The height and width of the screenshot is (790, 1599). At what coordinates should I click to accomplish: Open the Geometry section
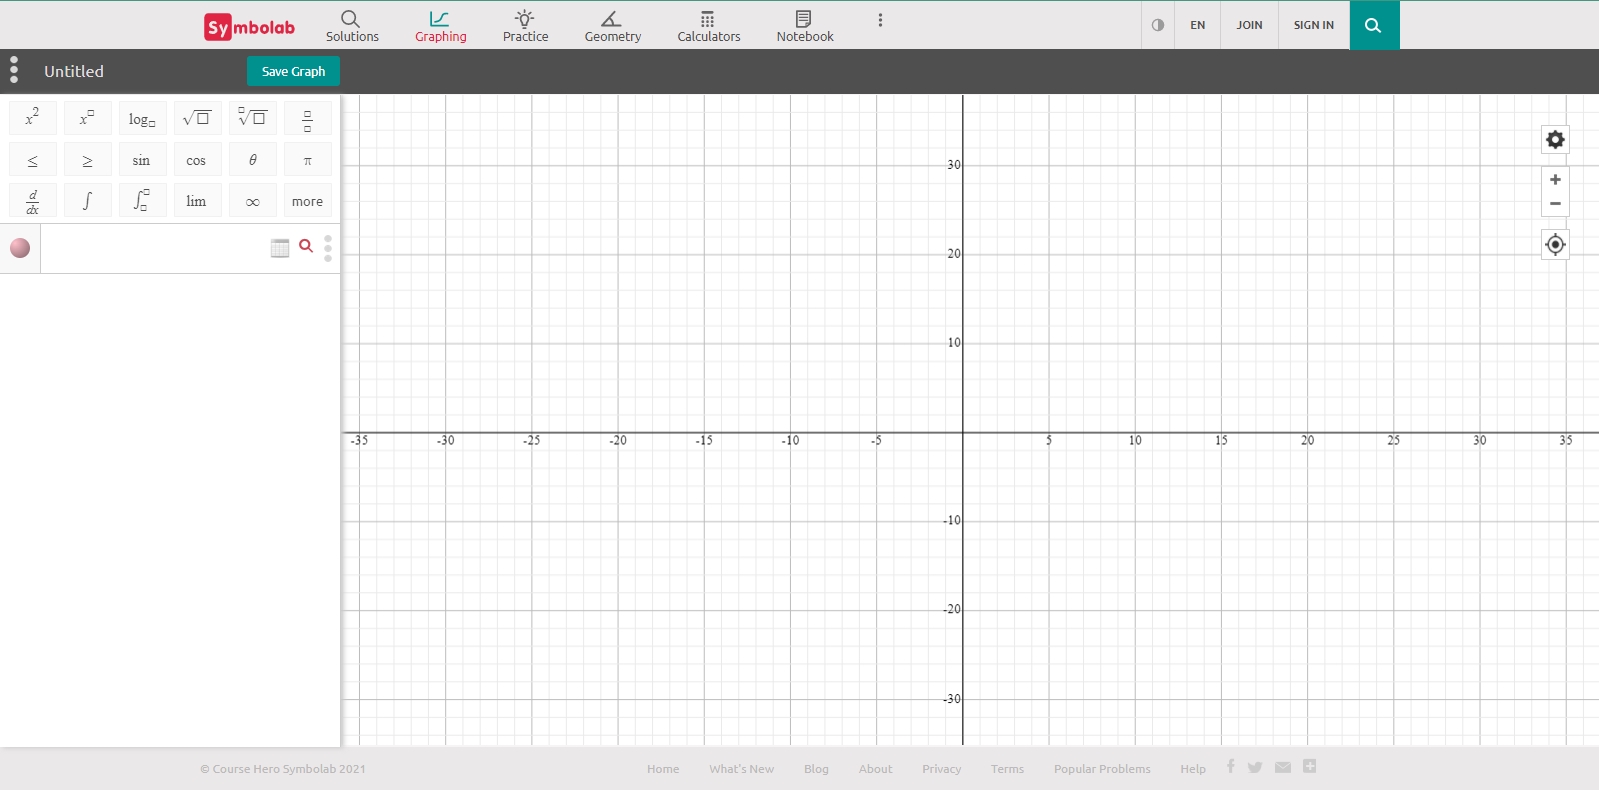[613, 26]
